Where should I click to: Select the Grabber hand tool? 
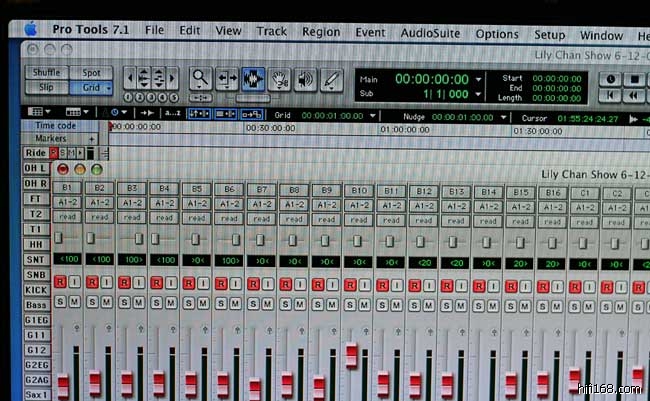pyautogui.click(x=280, y=79)
